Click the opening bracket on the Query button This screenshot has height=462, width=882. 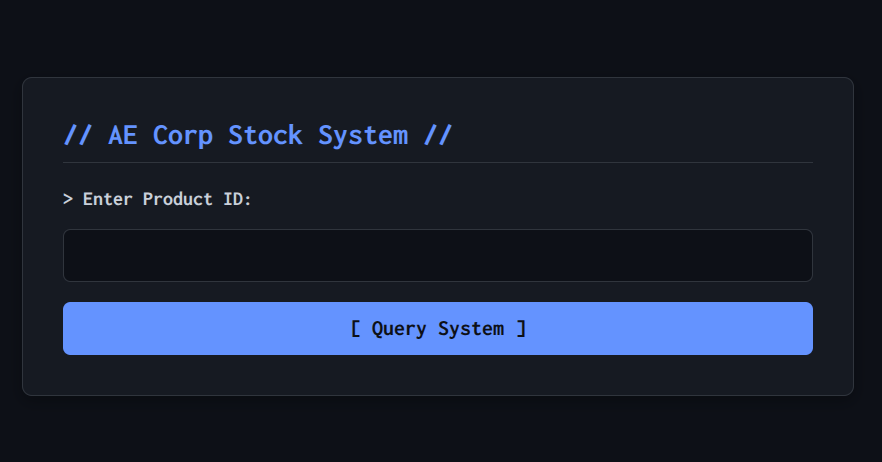tap(356, 328)
